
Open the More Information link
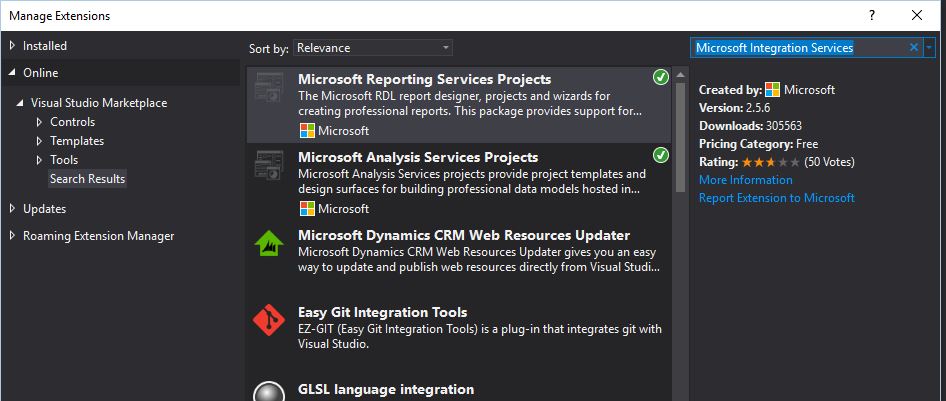(746, 180)
